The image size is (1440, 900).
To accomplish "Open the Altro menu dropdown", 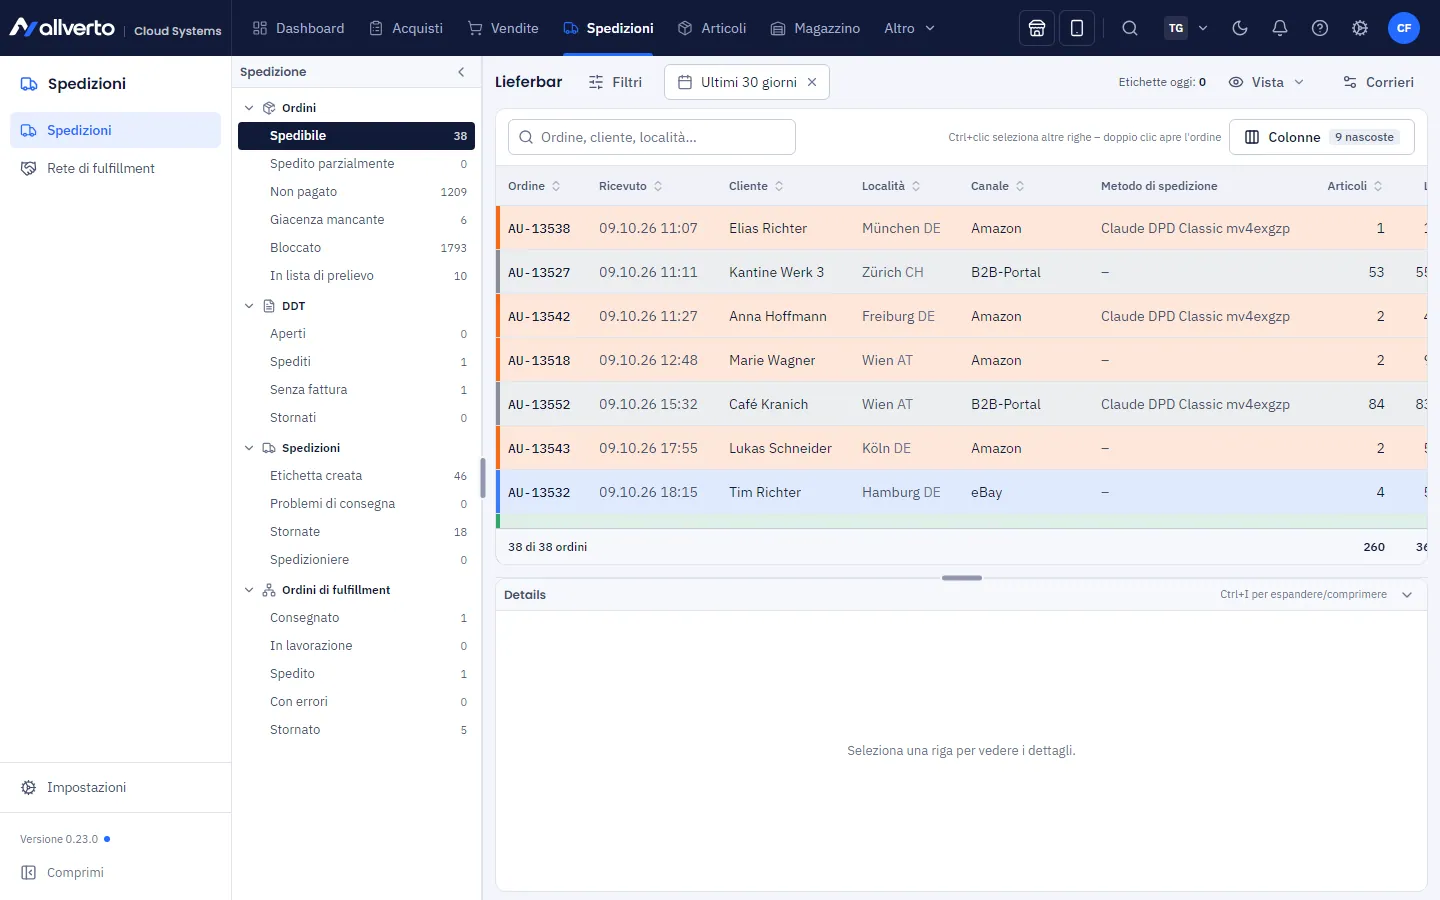I will tap(909, 28).
